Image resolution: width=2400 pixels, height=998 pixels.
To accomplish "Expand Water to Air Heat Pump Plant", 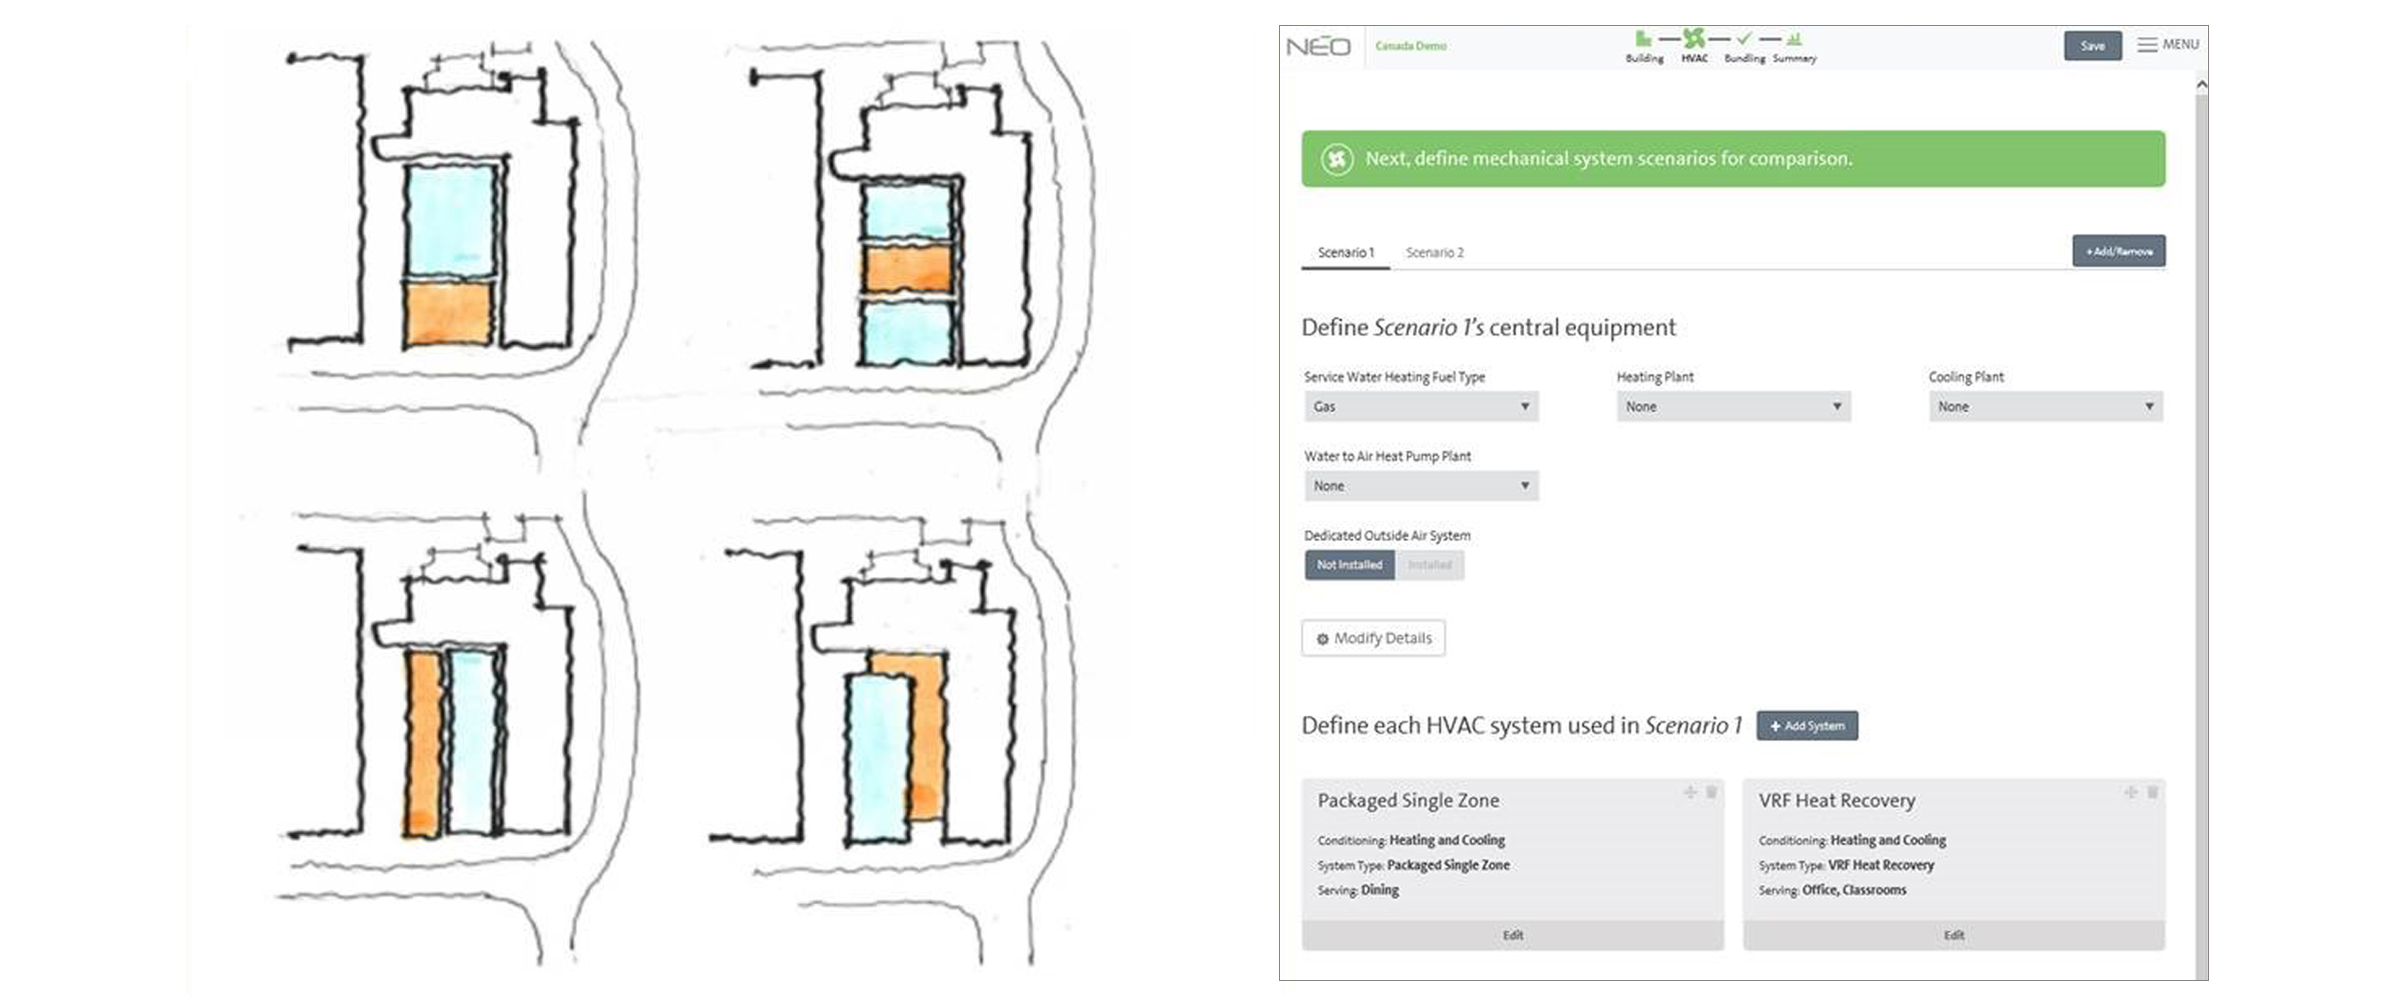I will click(1421, 486).
